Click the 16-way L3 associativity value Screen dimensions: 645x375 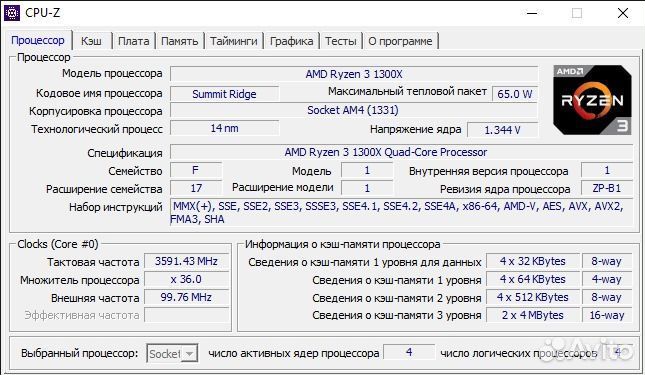[607, 315]
